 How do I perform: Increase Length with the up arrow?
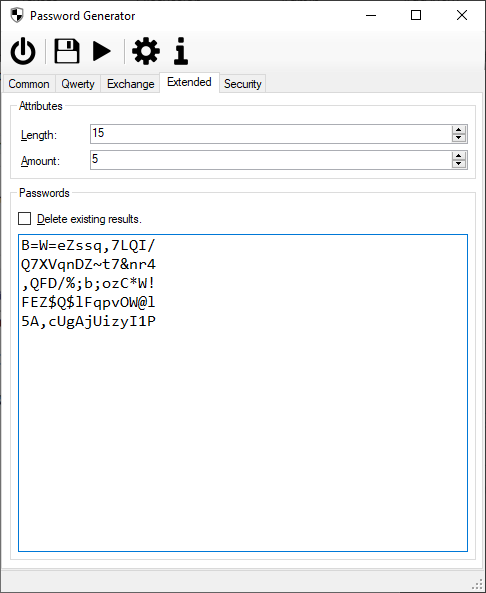click(459, 130)
